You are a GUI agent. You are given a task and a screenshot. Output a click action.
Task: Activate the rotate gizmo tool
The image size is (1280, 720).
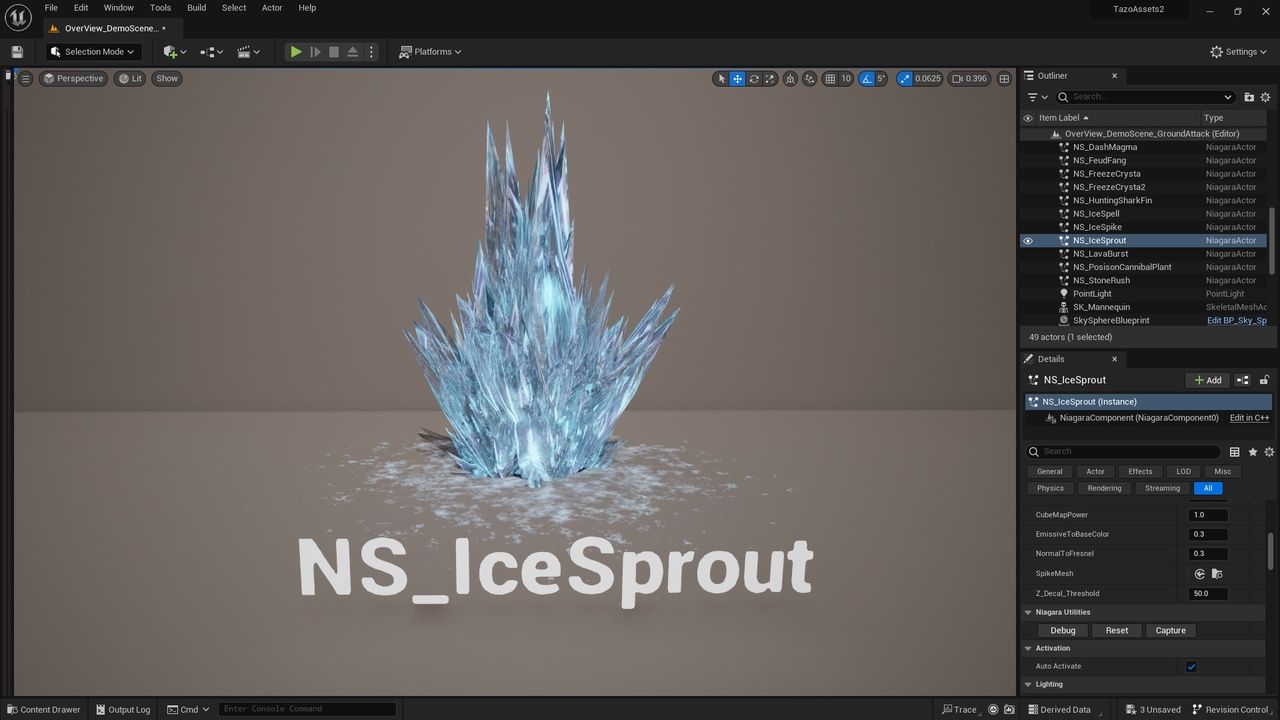[x=754, y=78]
